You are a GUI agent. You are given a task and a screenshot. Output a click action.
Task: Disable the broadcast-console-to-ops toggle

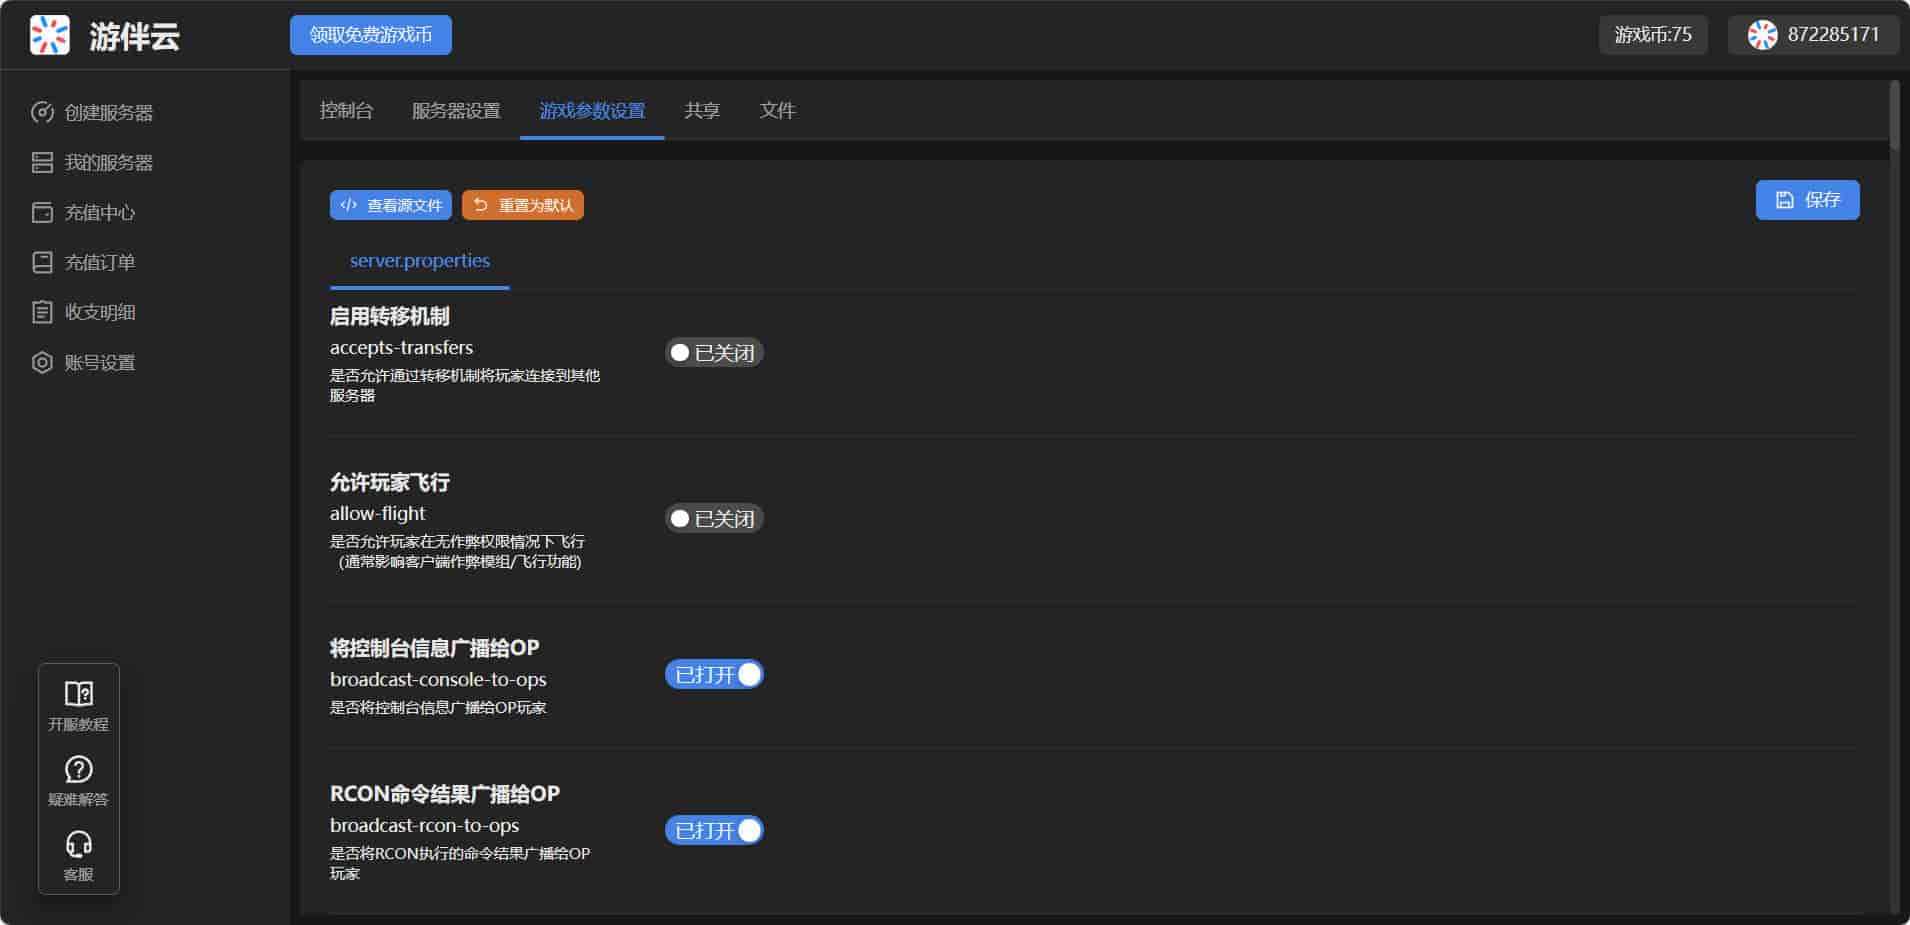pos(714,675)
